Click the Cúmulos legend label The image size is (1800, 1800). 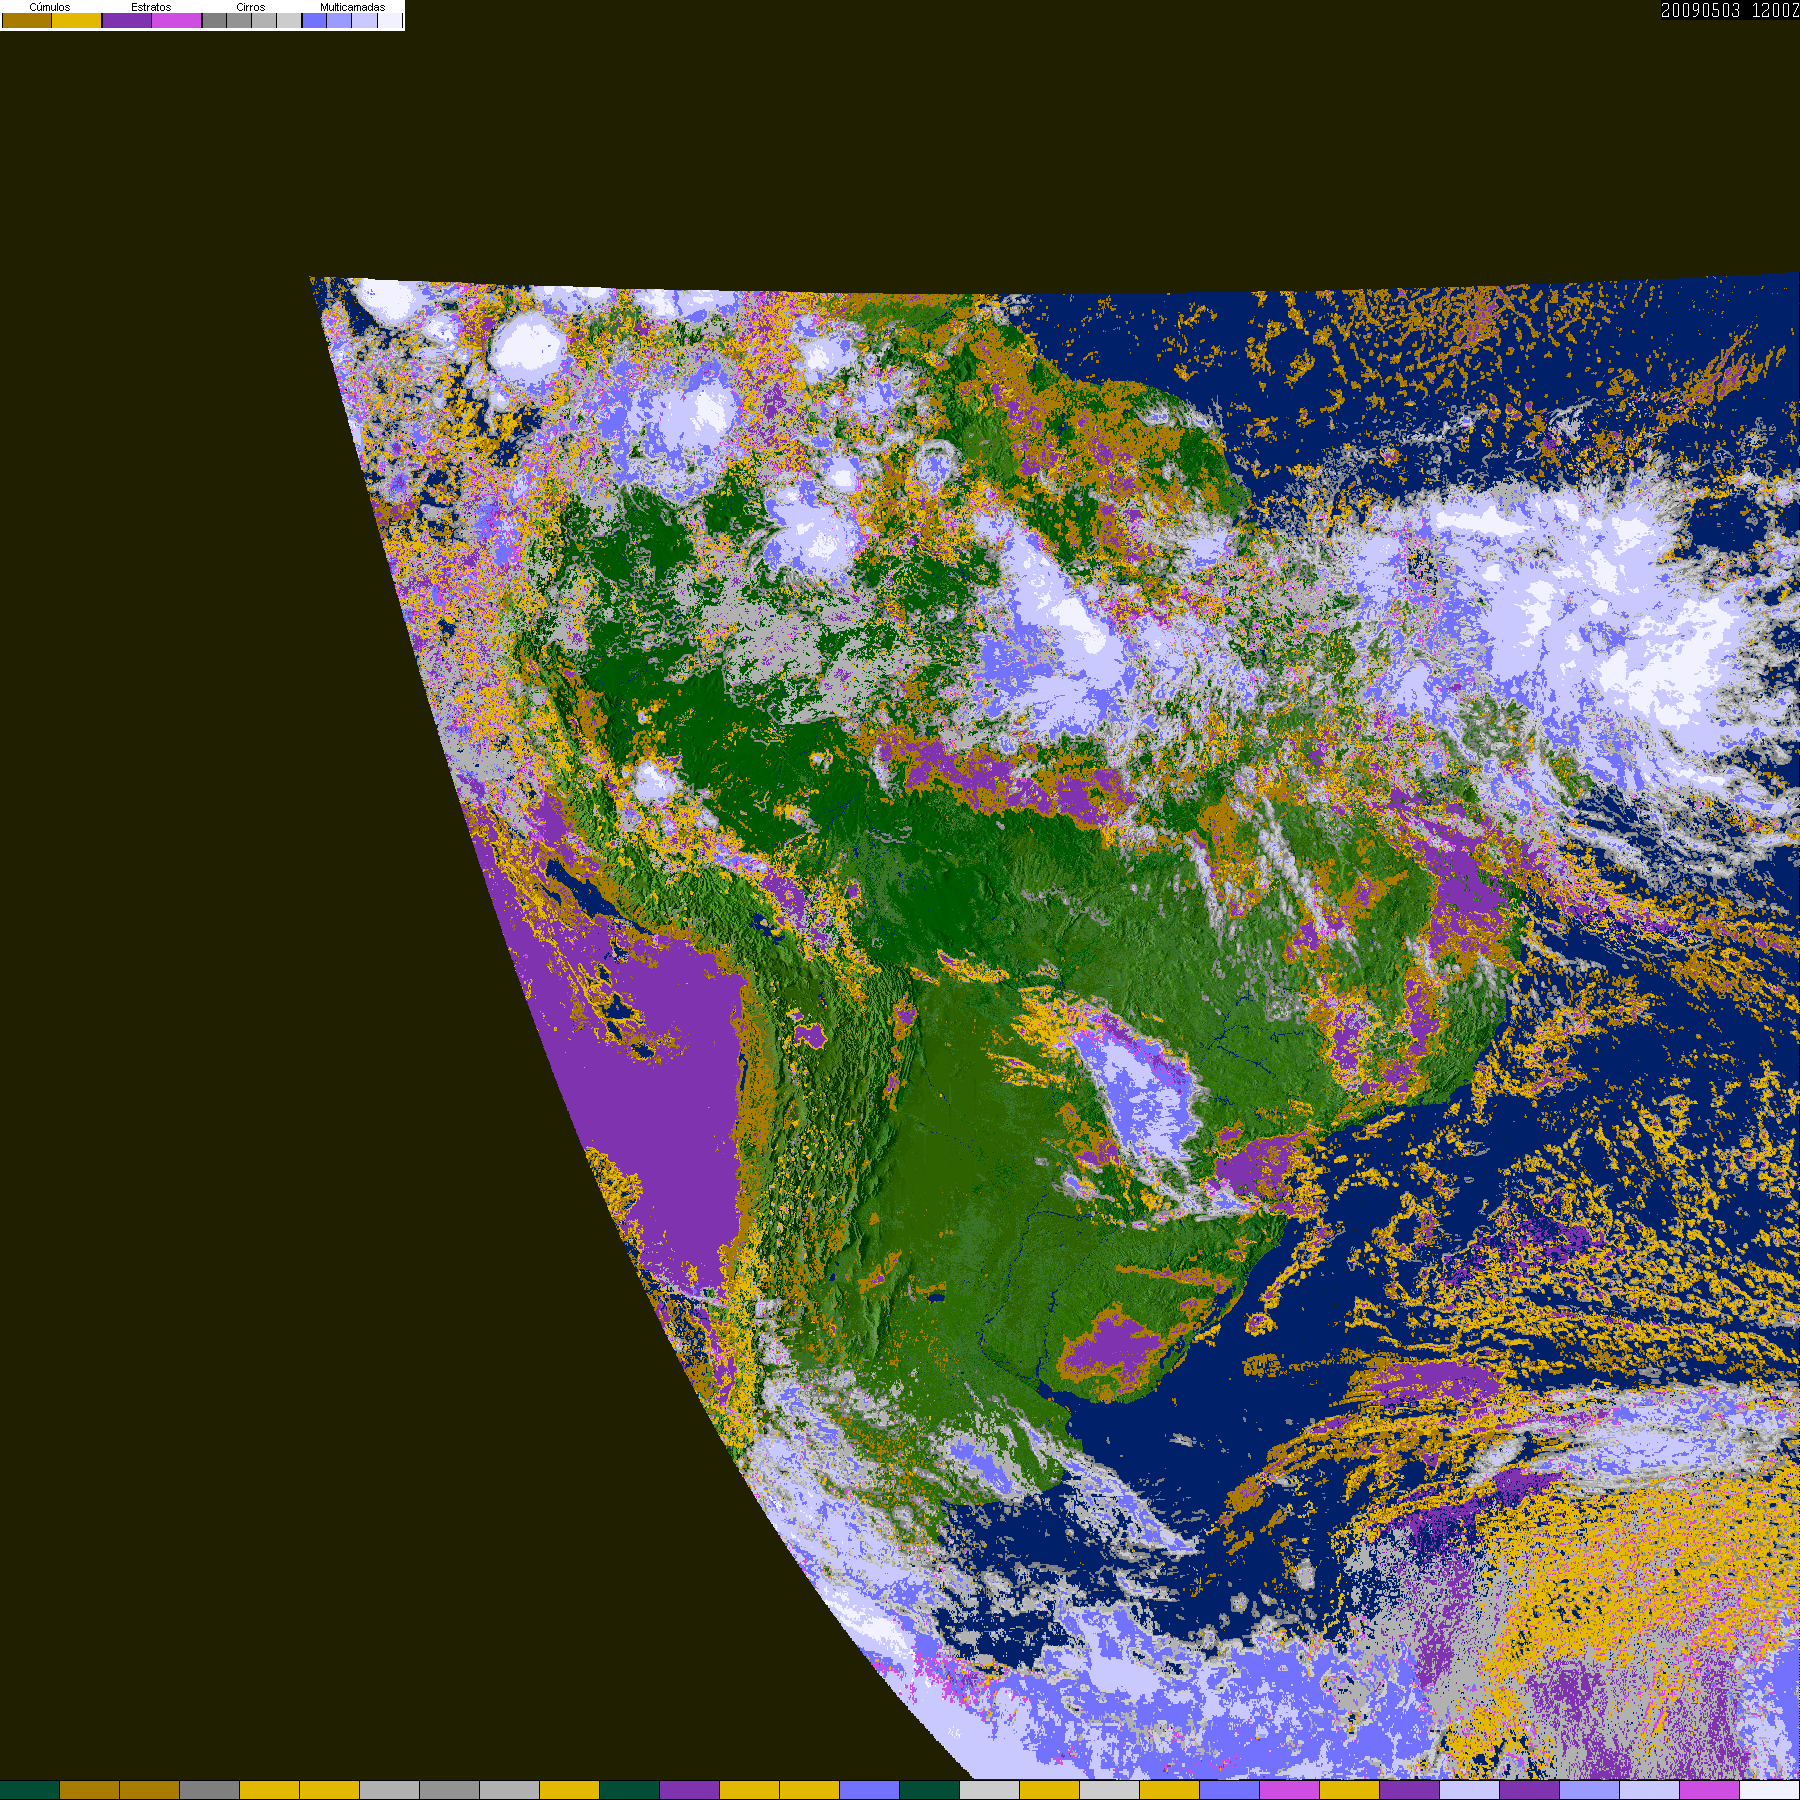(x=50, y=7)
